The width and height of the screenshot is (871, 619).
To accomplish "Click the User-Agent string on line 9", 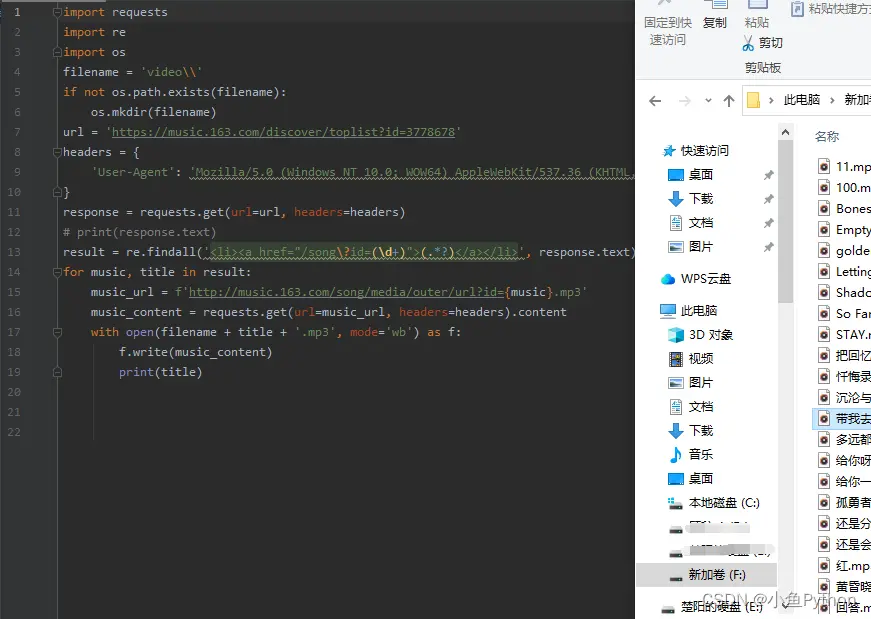I will 412,172.
